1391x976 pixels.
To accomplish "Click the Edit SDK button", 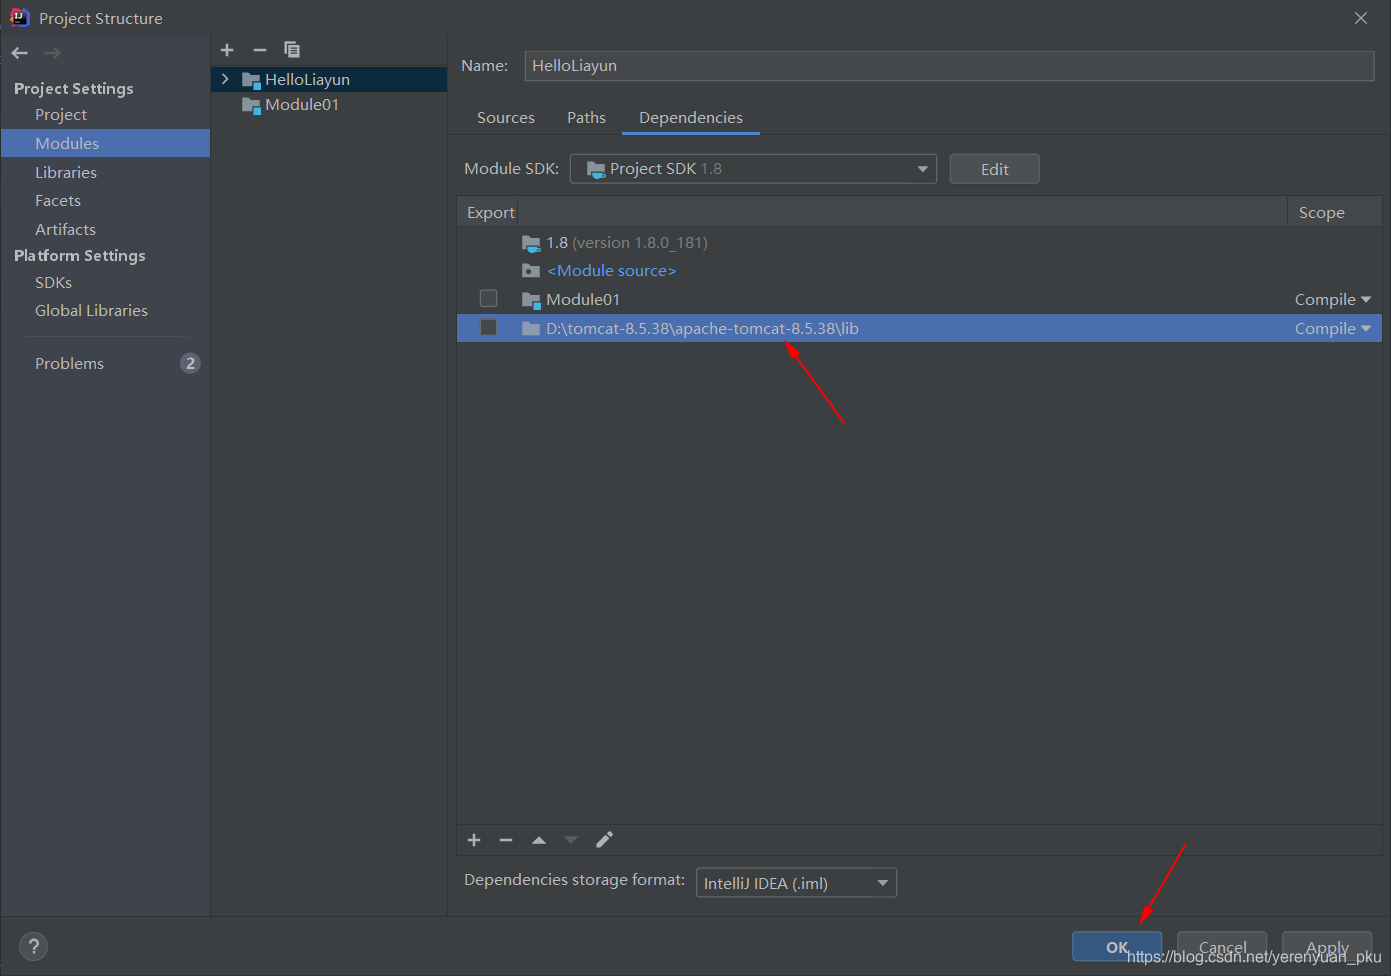I will (x=994, y=169).
